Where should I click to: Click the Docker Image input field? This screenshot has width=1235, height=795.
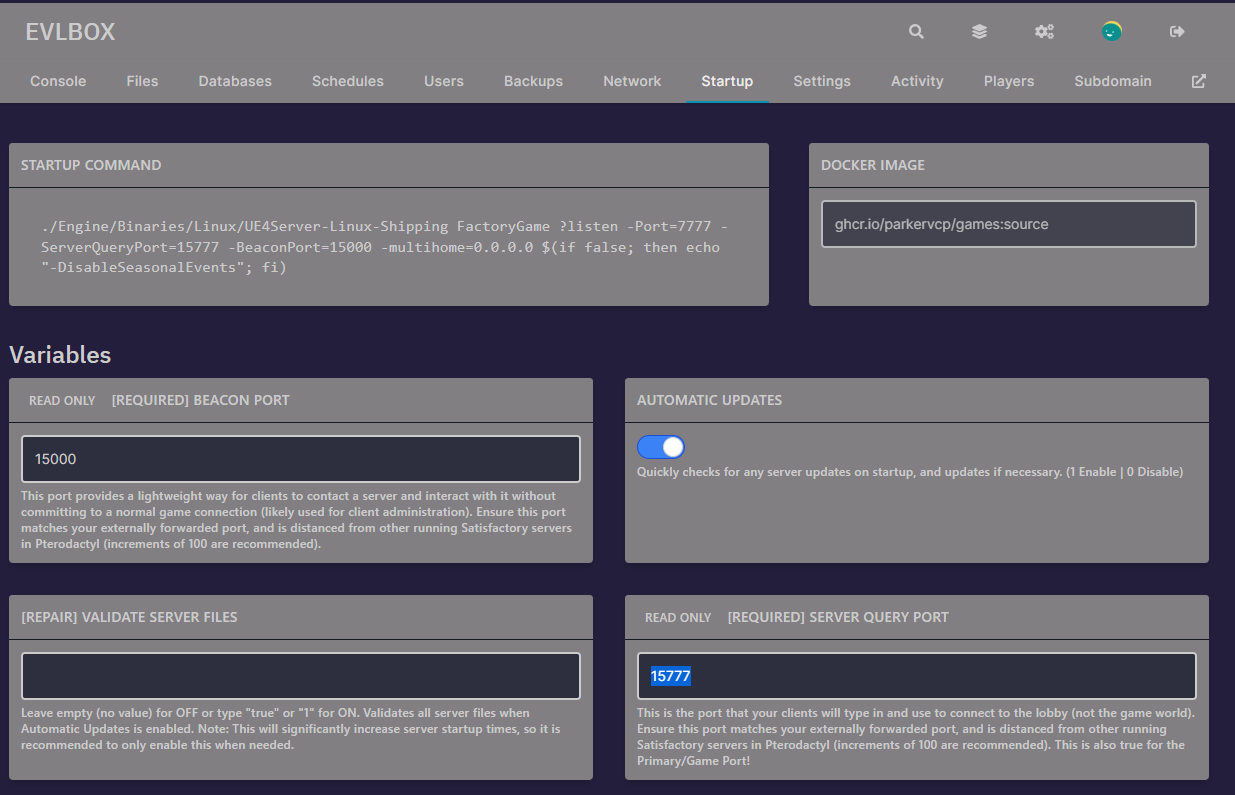click(x=1008, y=224)
